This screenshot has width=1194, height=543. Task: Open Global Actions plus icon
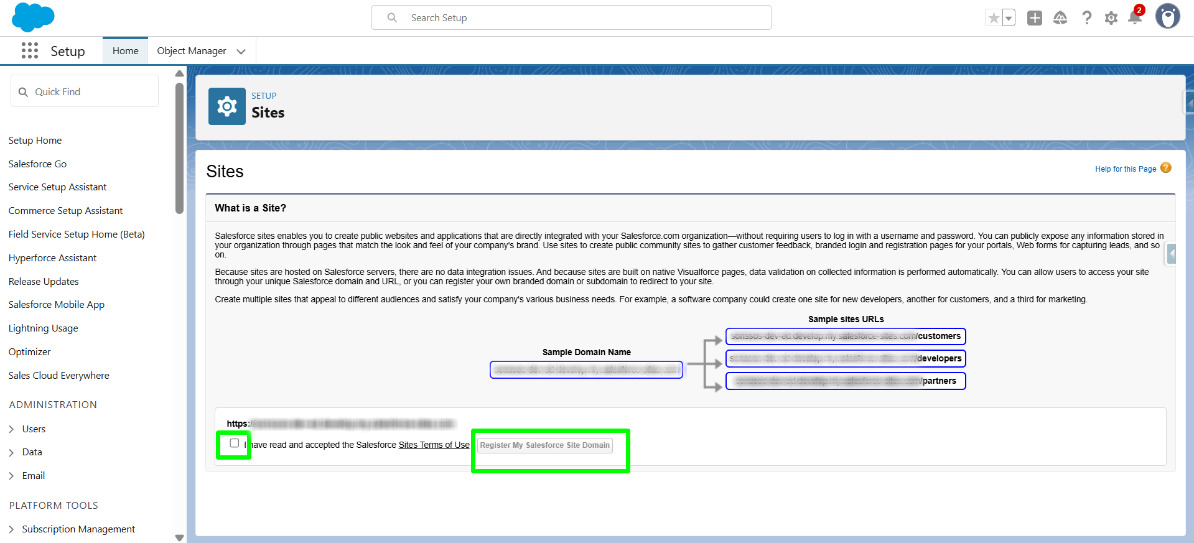point(1035,18)
